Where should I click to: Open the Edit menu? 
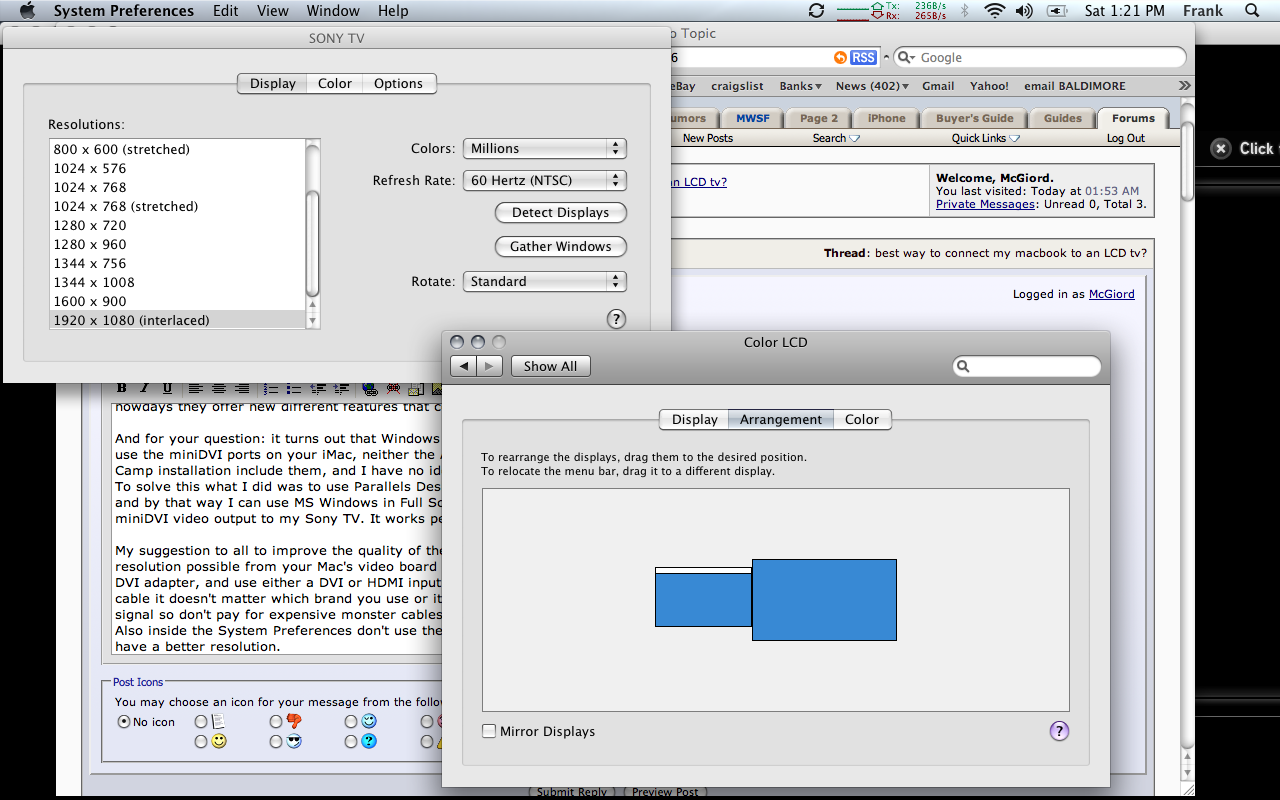pos(225,11)
